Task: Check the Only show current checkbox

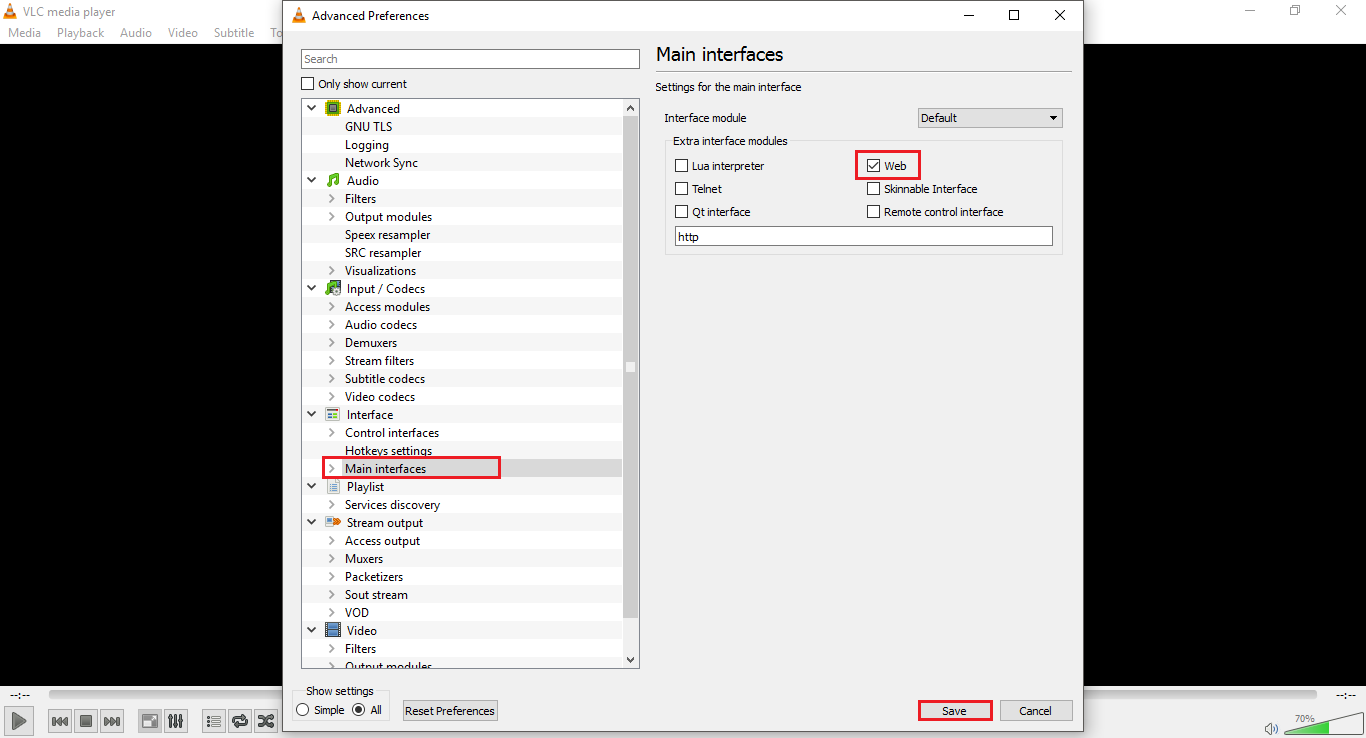Action: (x=308, y=84)
